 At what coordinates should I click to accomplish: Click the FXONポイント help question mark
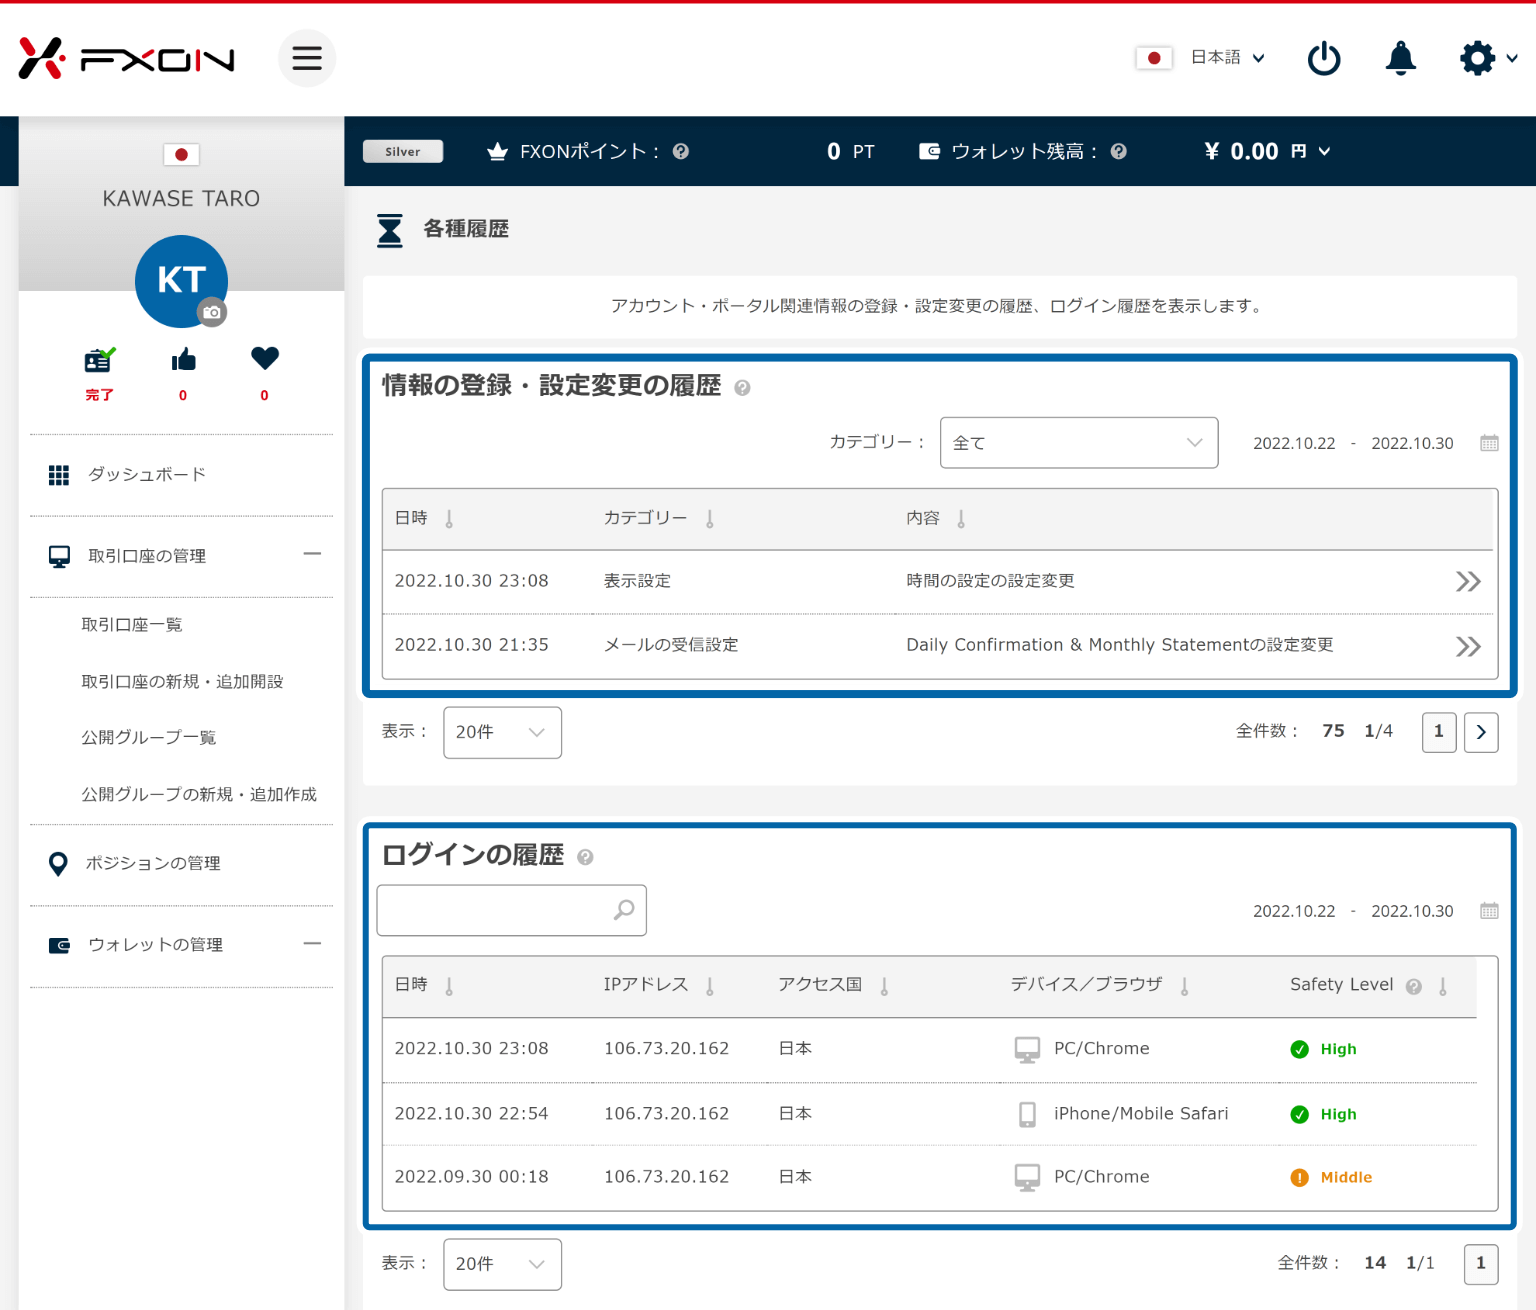[681, 151]
